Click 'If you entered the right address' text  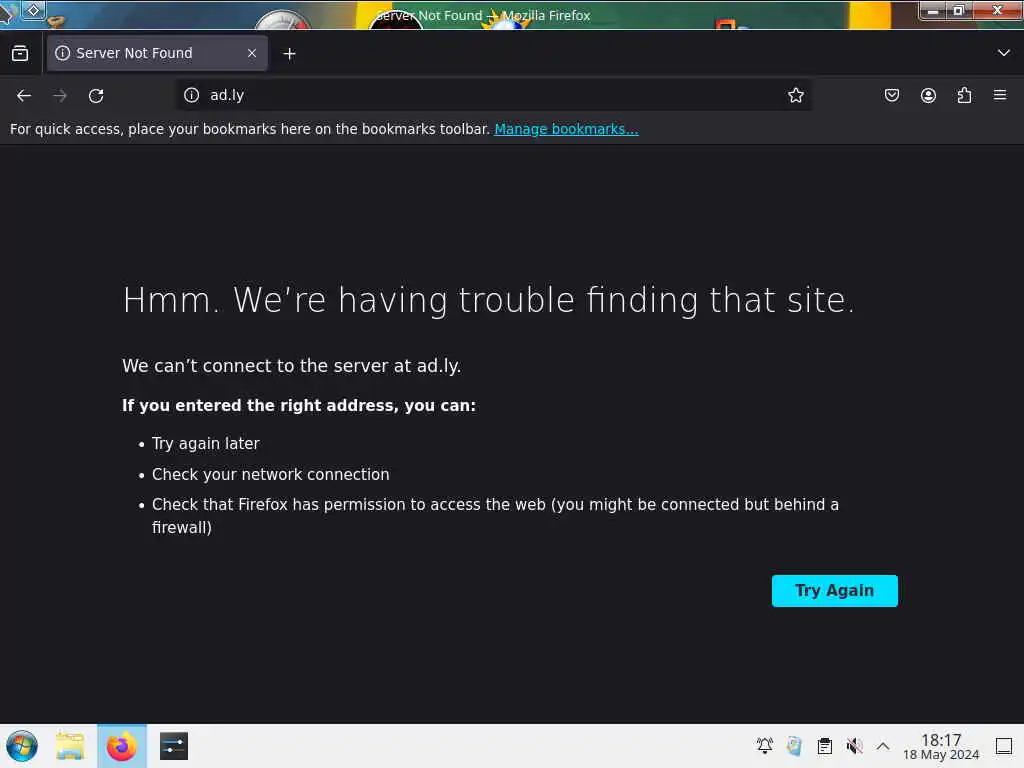tap(299, 406)
